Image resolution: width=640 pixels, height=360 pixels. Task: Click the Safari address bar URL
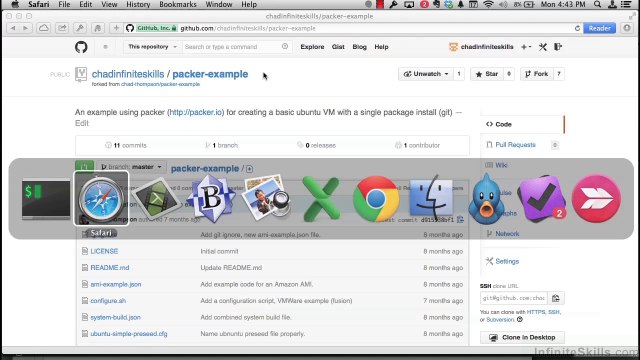pos(248,28)
